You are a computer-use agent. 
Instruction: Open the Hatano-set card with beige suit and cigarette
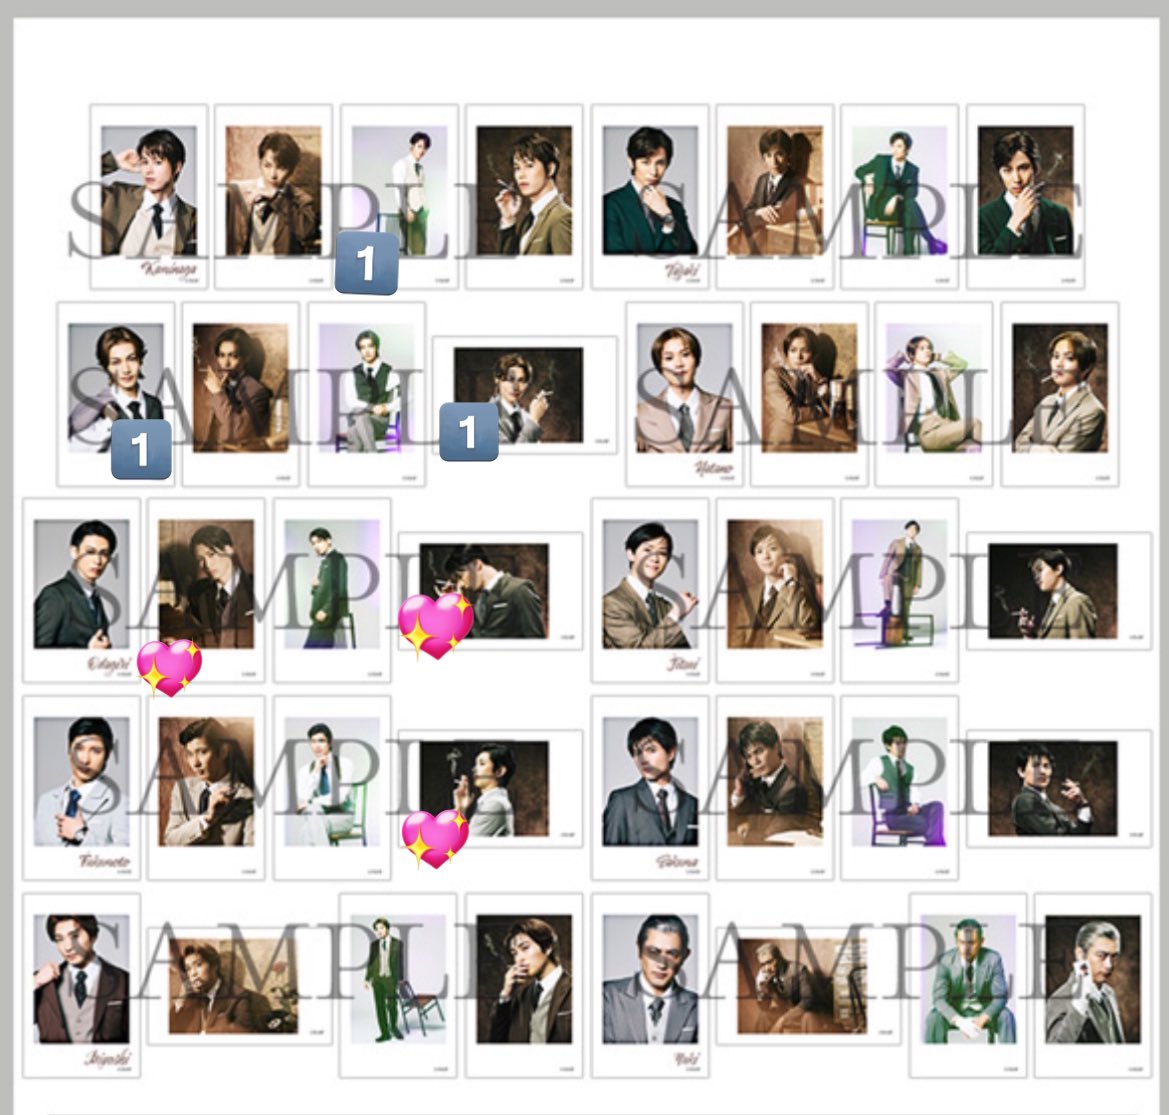coord(1059,394)
